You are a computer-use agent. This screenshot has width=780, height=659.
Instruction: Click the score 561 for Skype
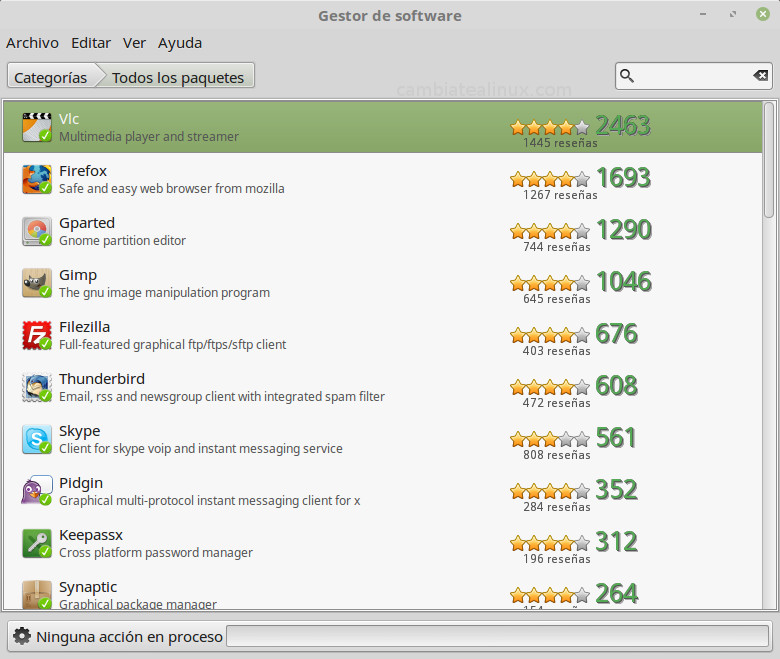[616, 438]
